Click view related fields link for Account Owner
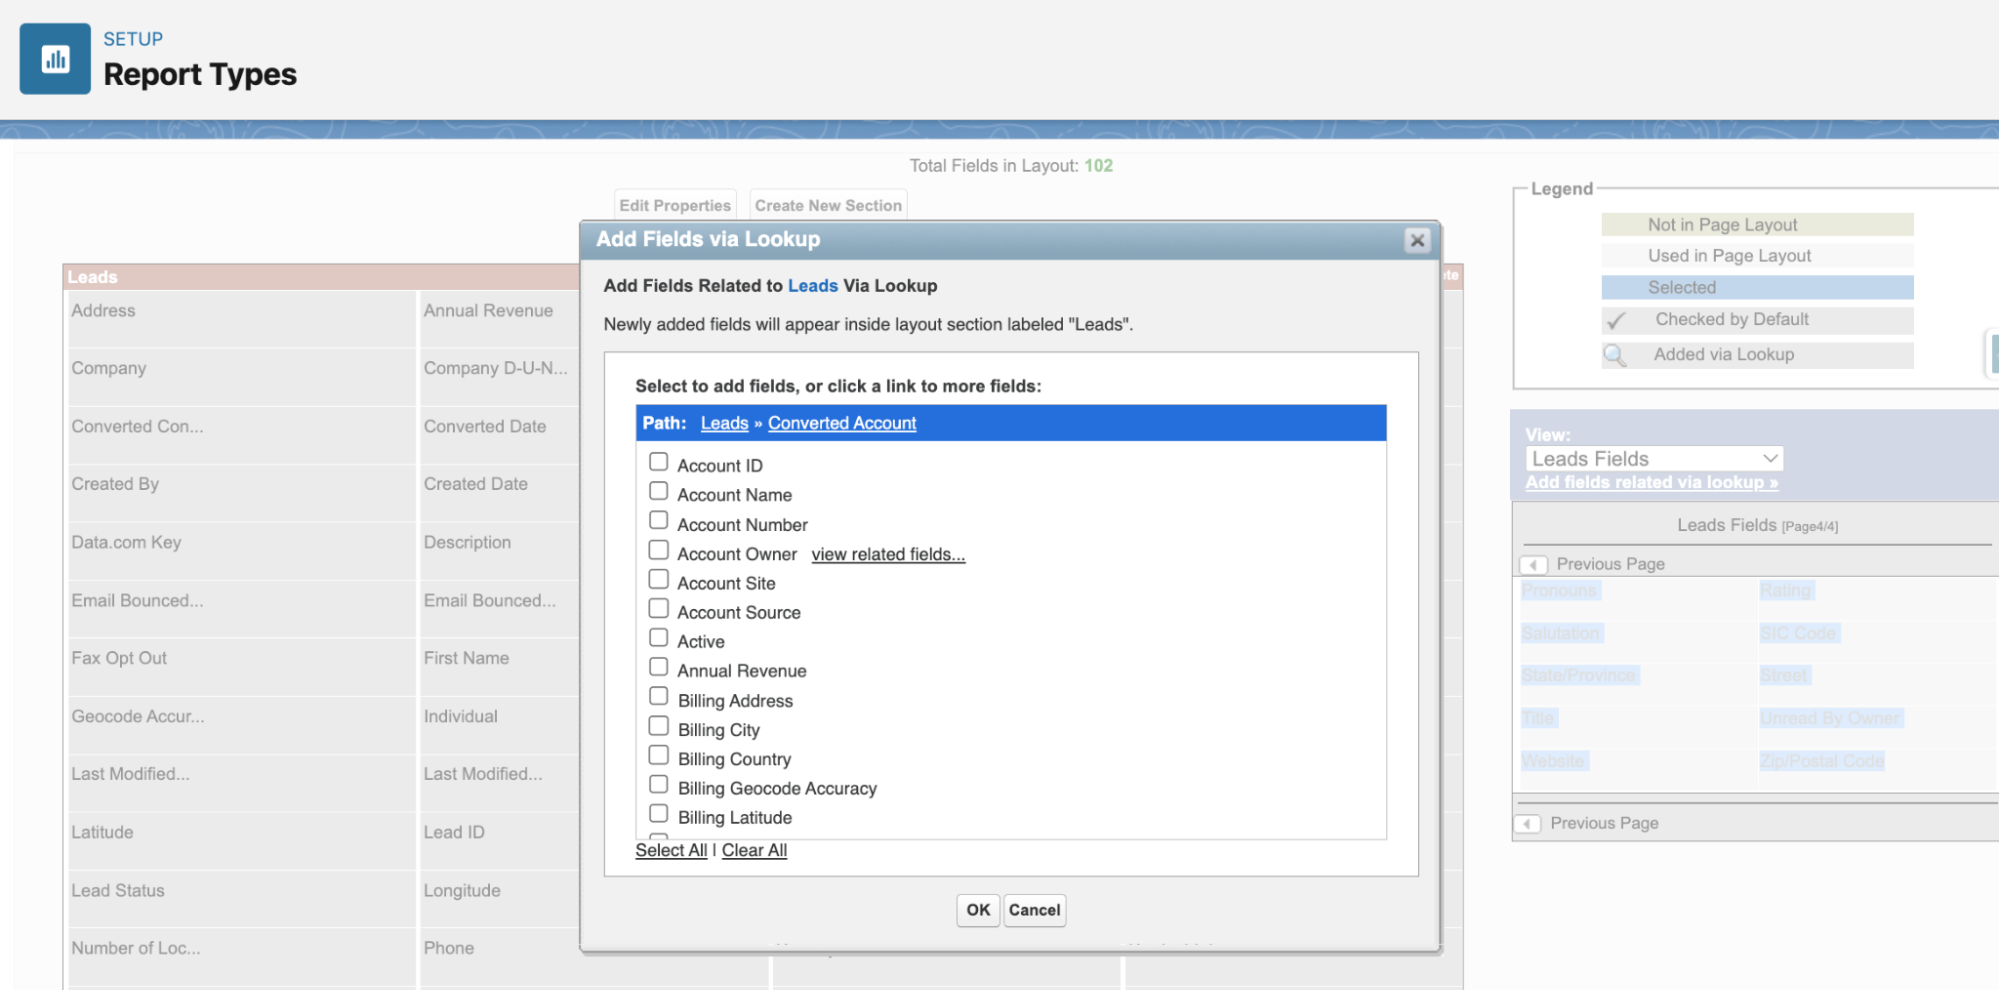1999x990 pixels. coord(888,554)
